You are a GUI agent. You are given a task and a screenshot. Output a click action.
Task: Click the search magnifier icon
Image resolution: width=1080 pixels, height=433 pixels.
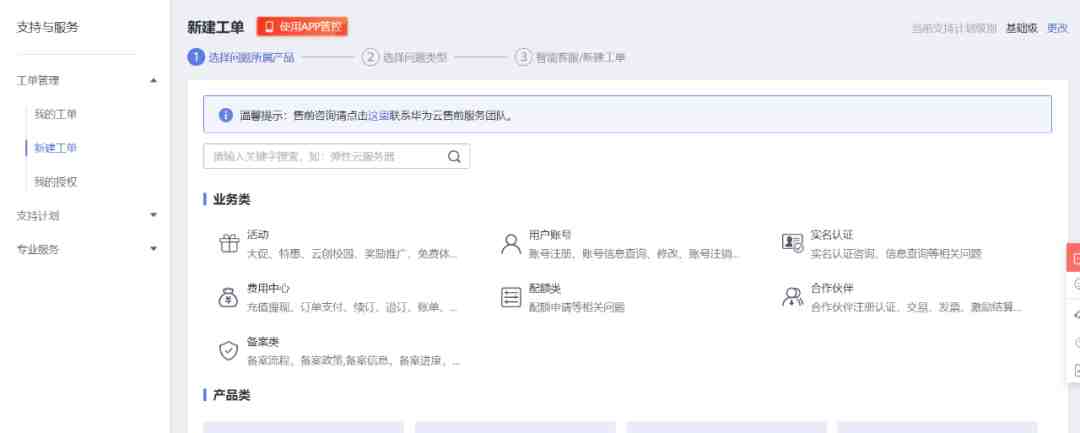(454, 156)
